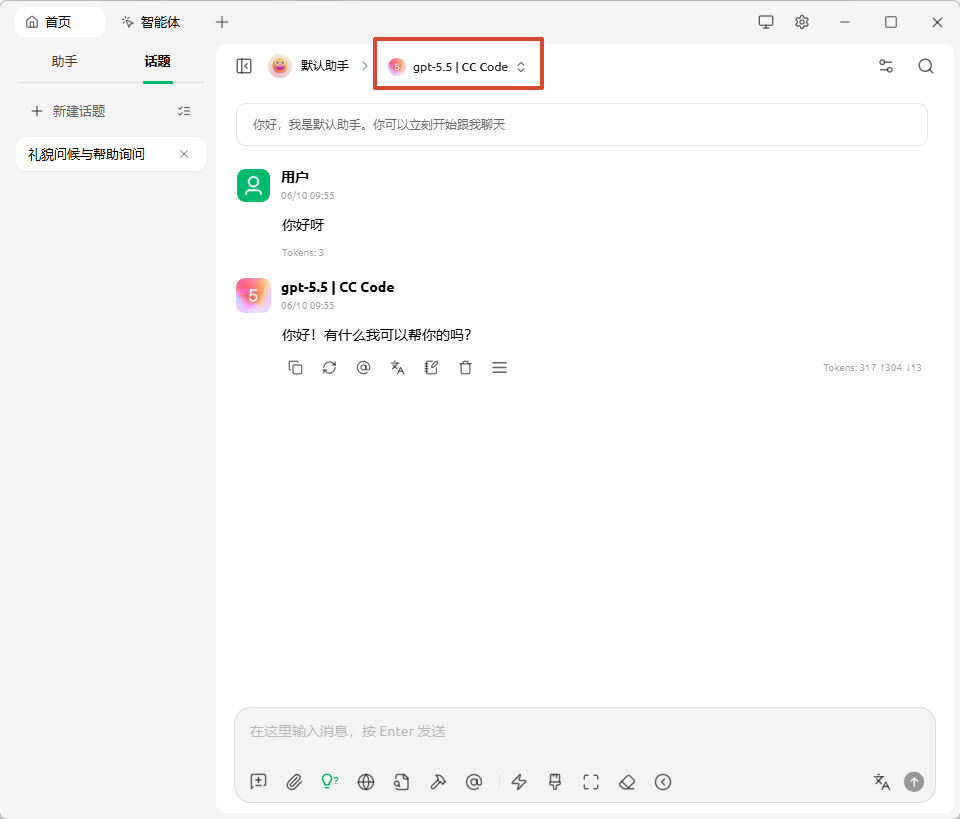This screenshot has height=819, width=960.
Task: Copy the gpt-5.5 reply
Action: tap(295, 367)
